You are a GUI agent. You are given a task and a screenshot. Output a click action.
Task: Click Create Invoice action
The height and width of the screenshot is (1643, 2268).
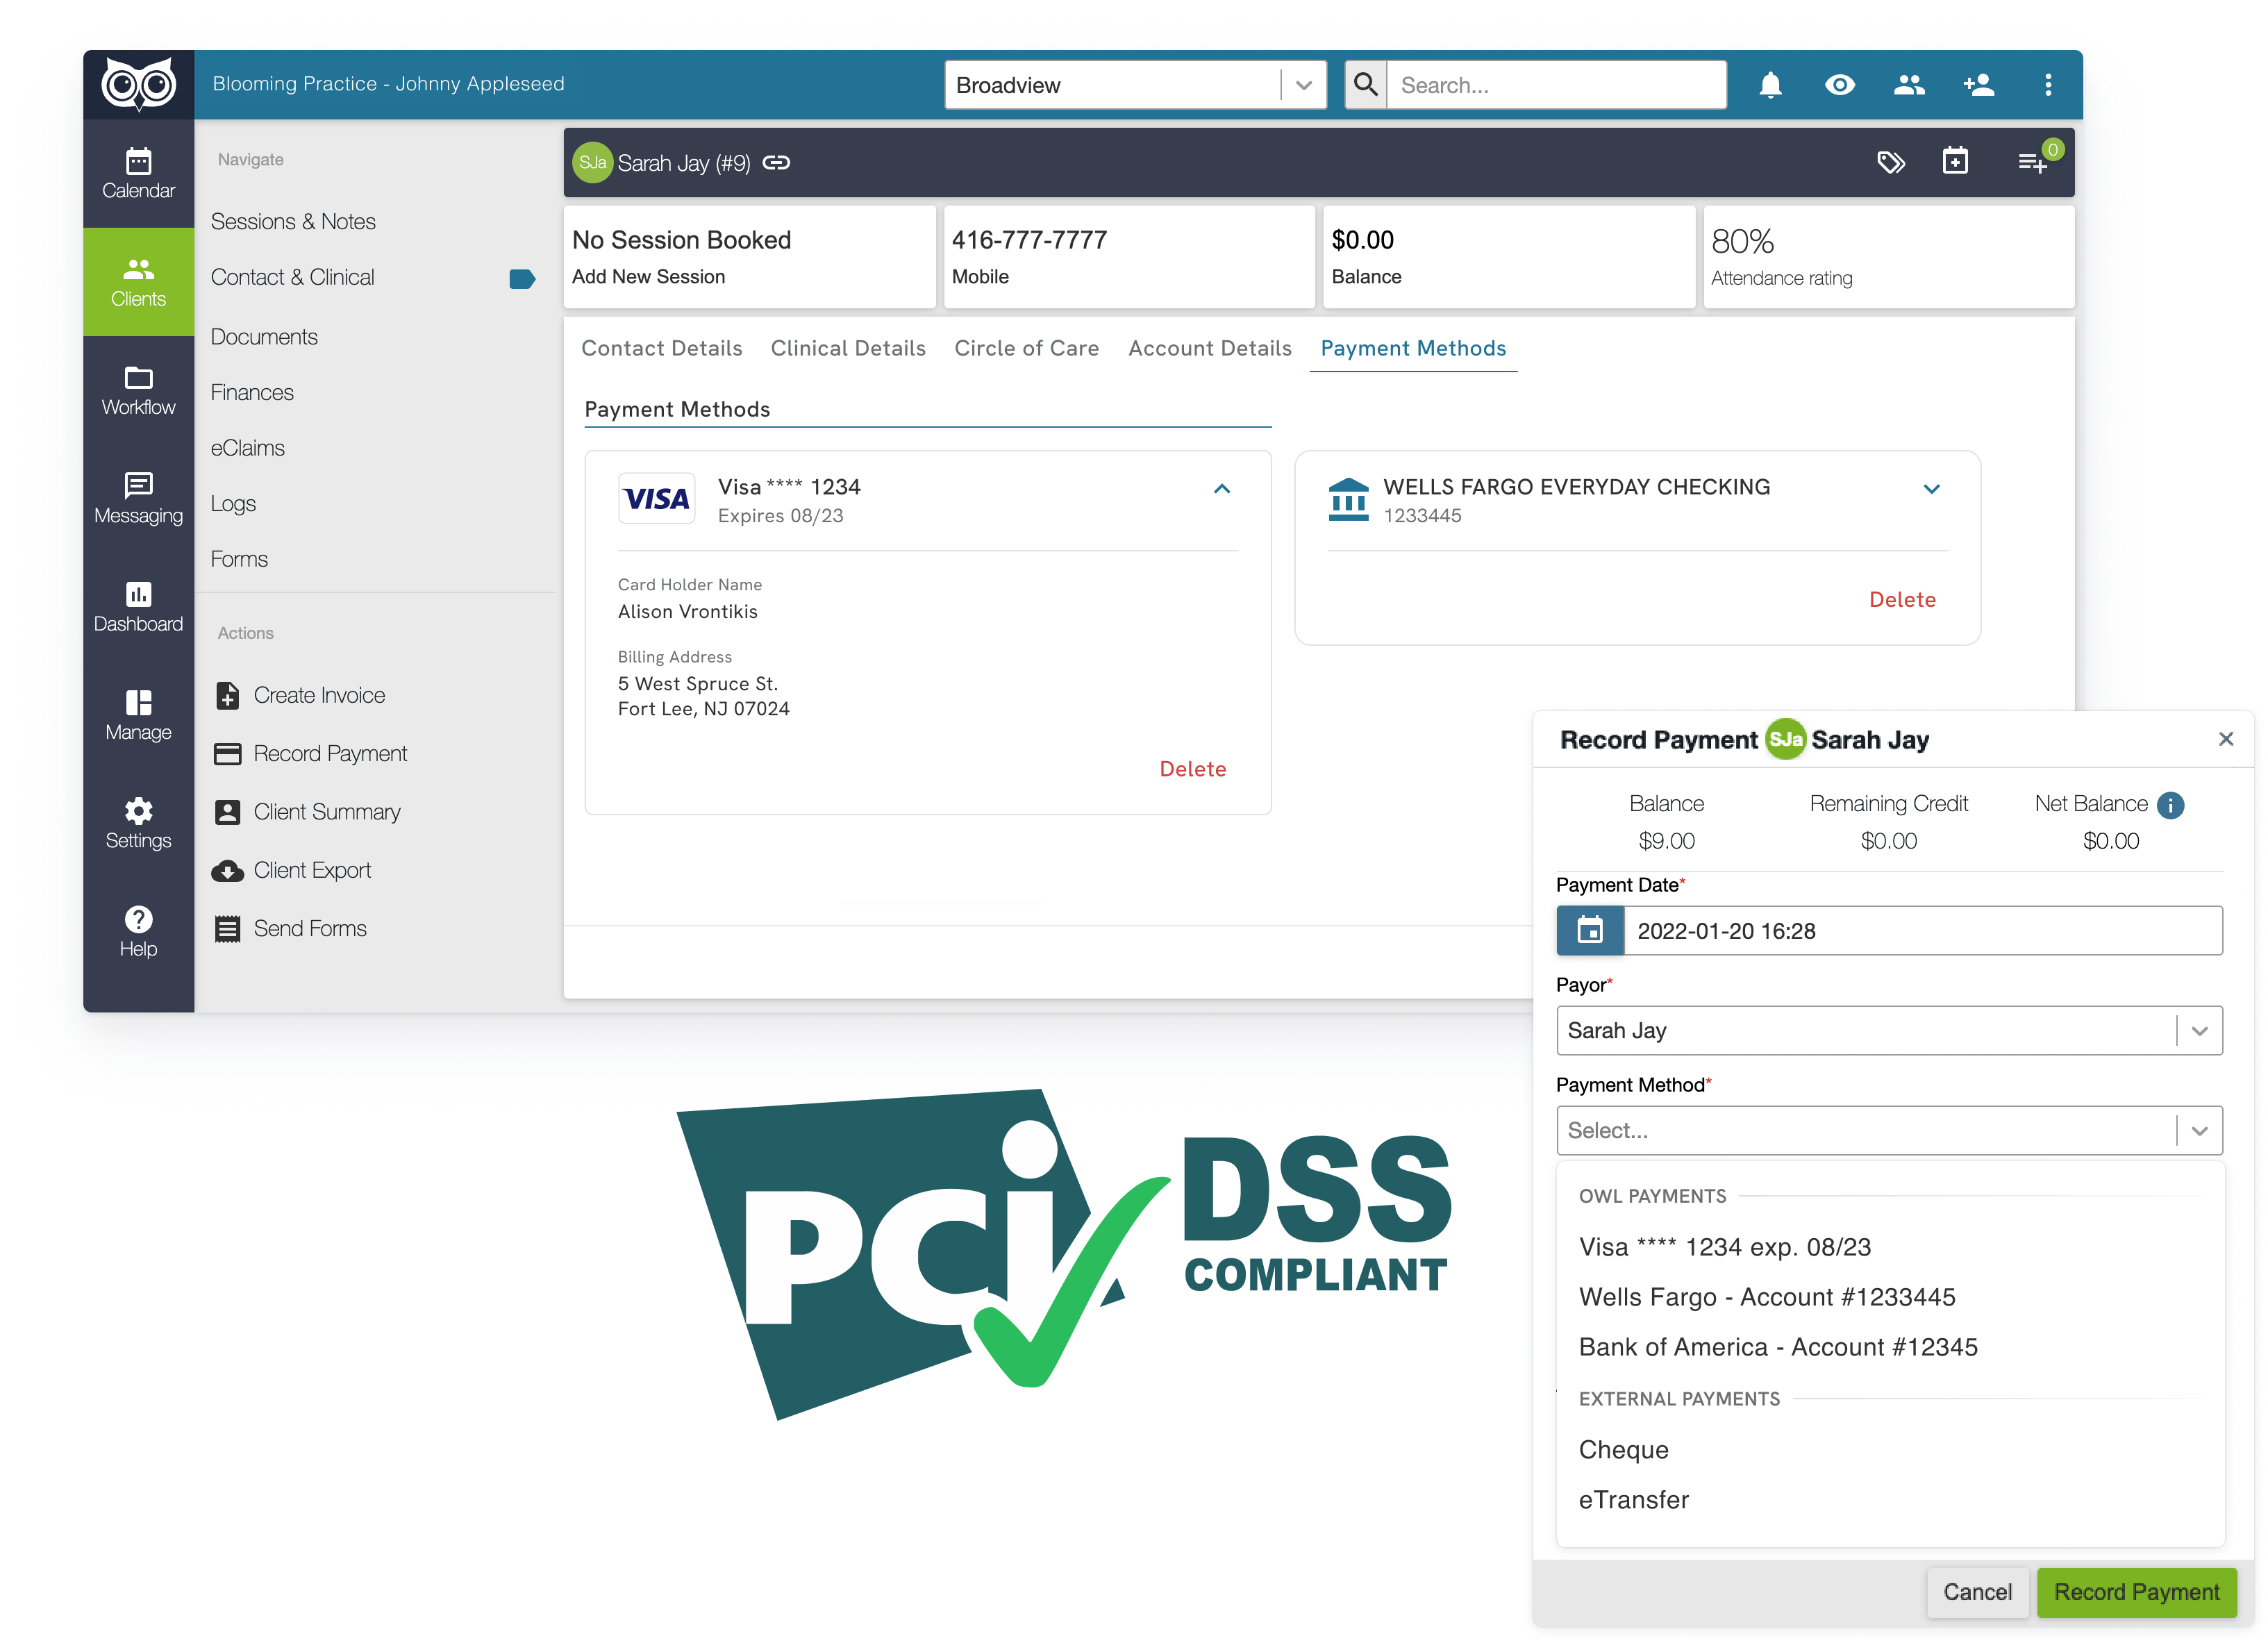(300, 695)
